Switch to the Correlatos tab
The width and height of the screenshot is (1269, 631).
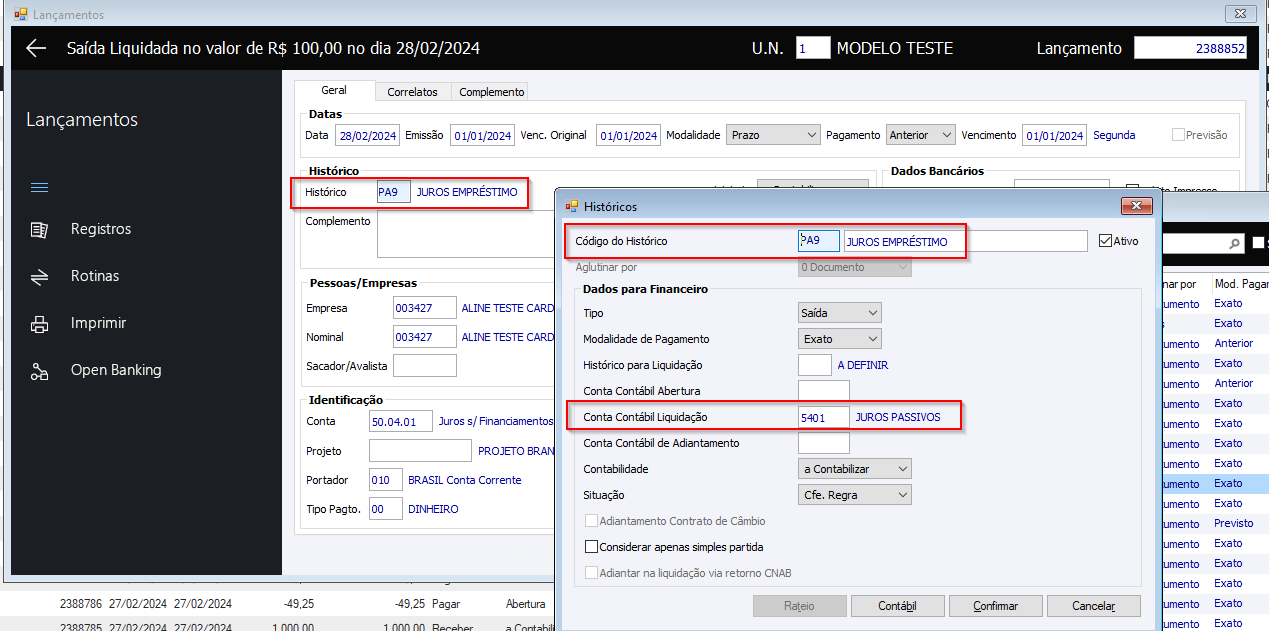point(412,92)
